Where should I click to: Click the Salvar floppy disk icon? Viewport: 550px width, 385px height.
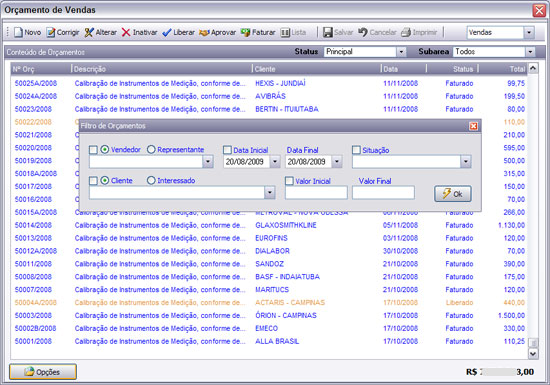(x=328, y=33)
